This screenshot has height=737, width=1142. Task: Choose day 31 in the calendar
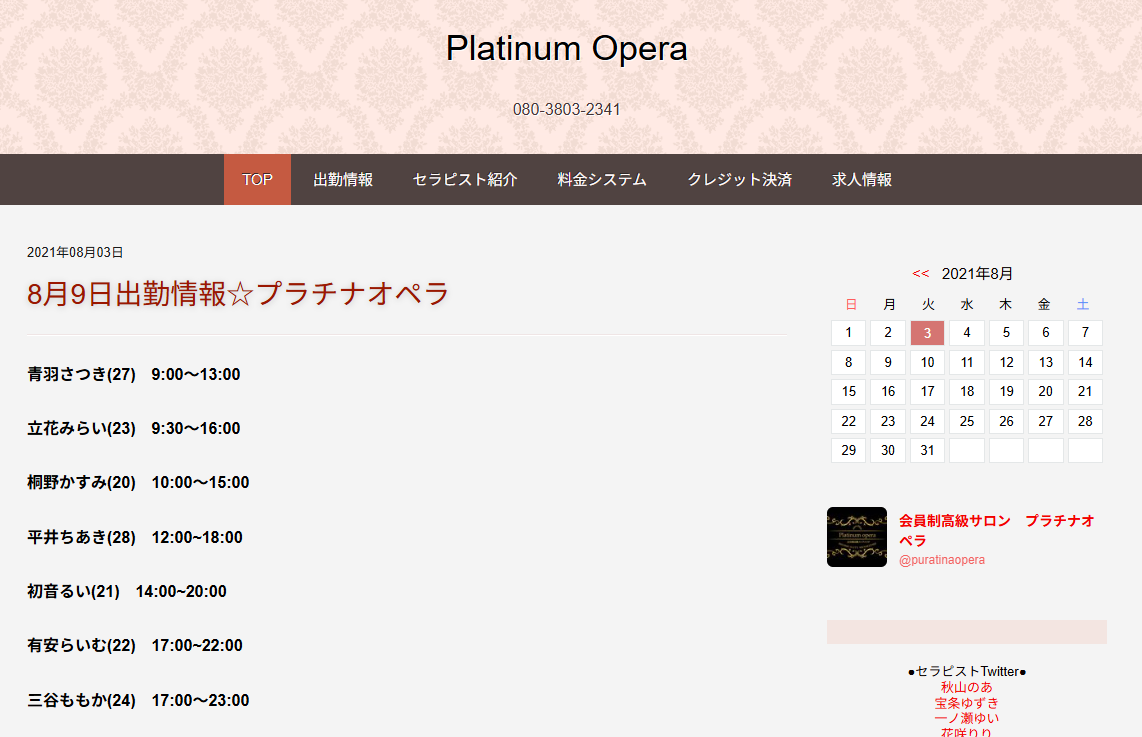point(927,450)
